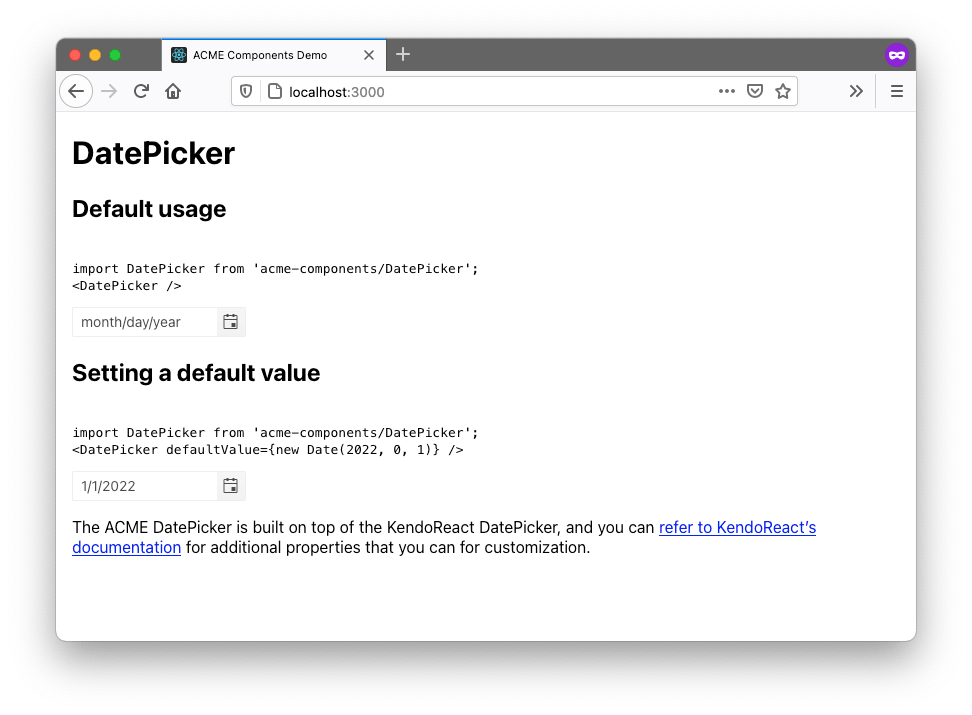972x715 pixels.
Task: Click the page info document icon
Action: 275,92
